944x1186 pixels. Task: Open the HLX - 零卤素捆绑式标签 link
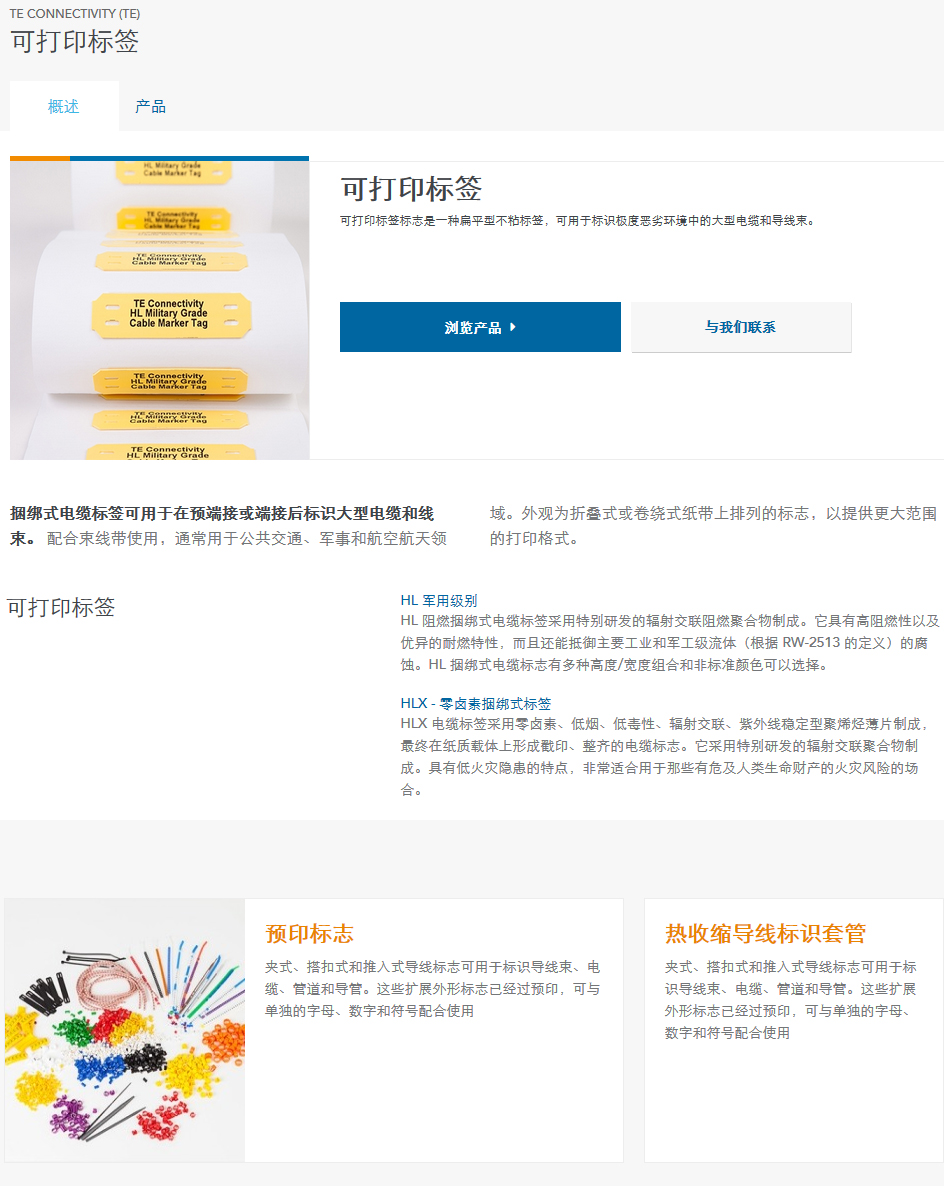pos(476,703)
